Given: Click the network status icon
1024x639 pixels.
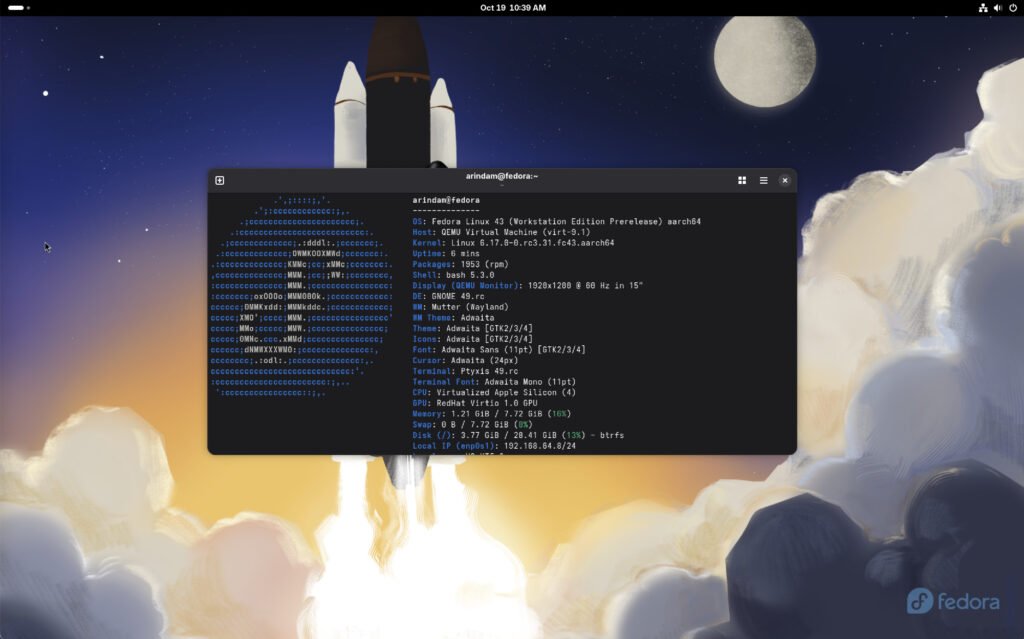Looking at the screenshot, I should click(983, 8).
